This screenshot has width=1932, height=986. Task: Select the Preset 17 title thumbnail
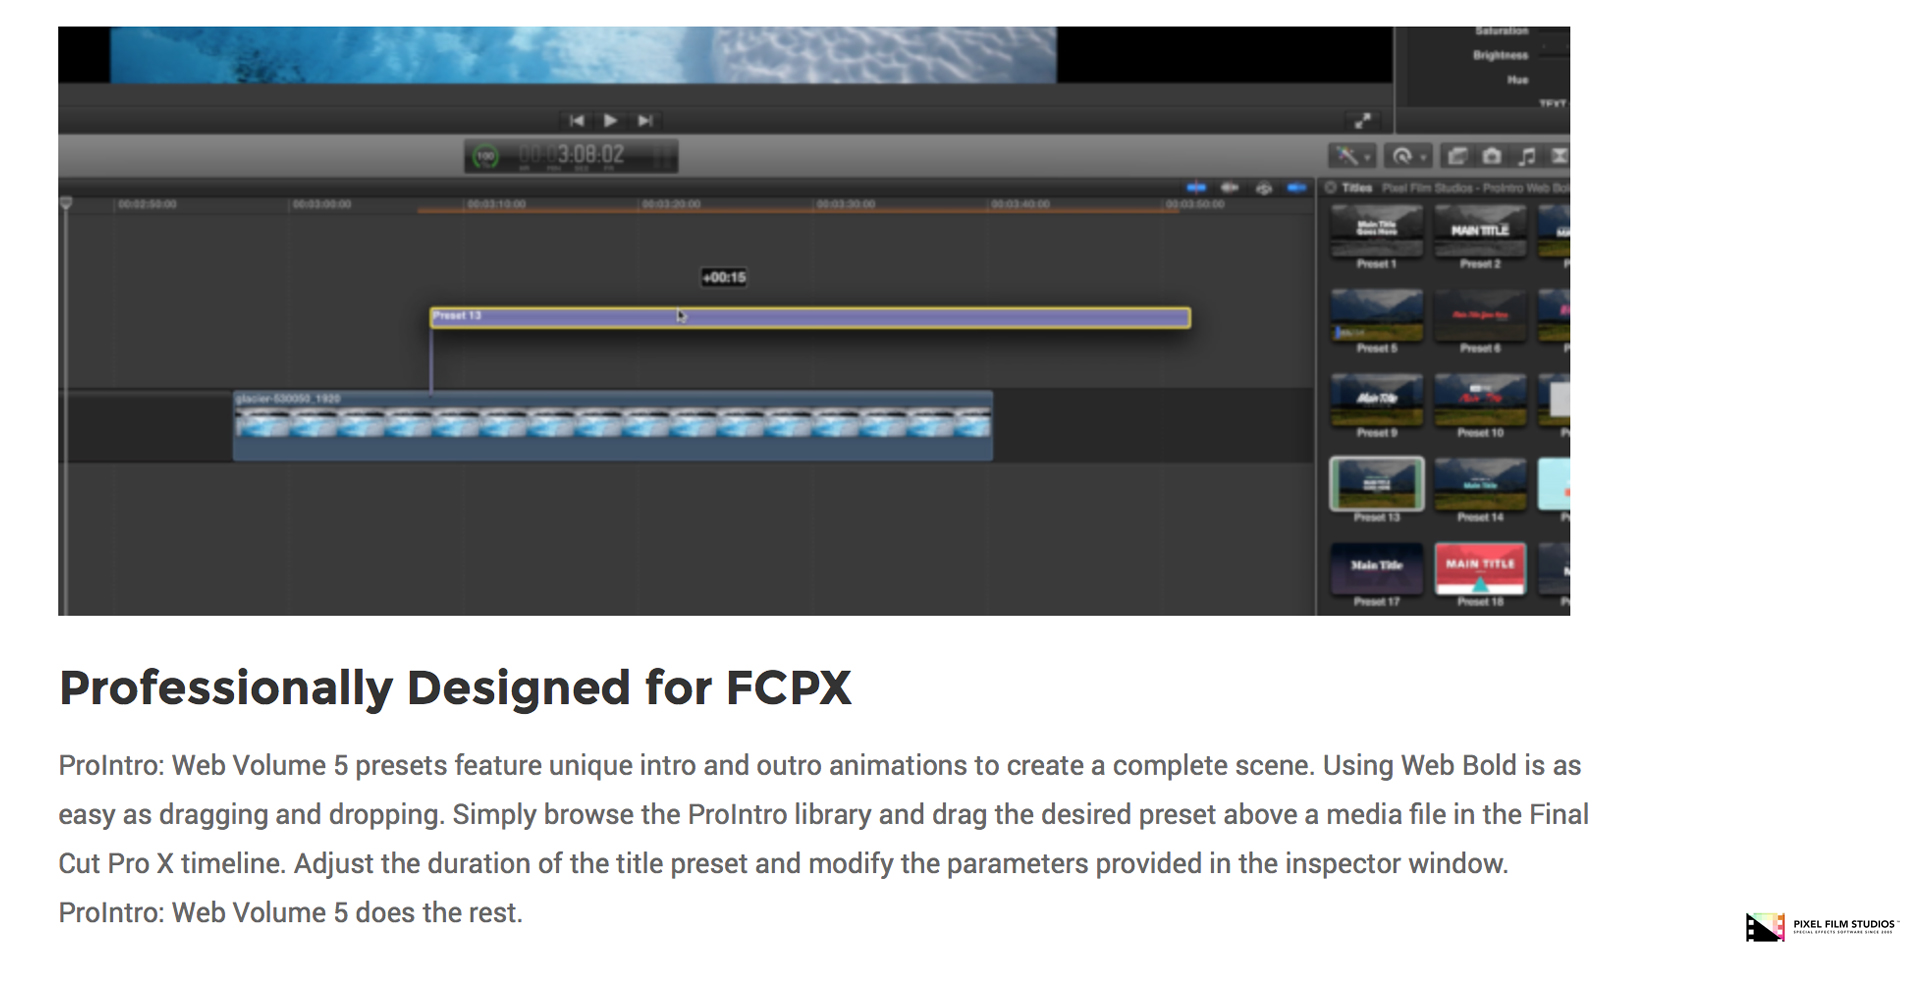(1377, 568)
